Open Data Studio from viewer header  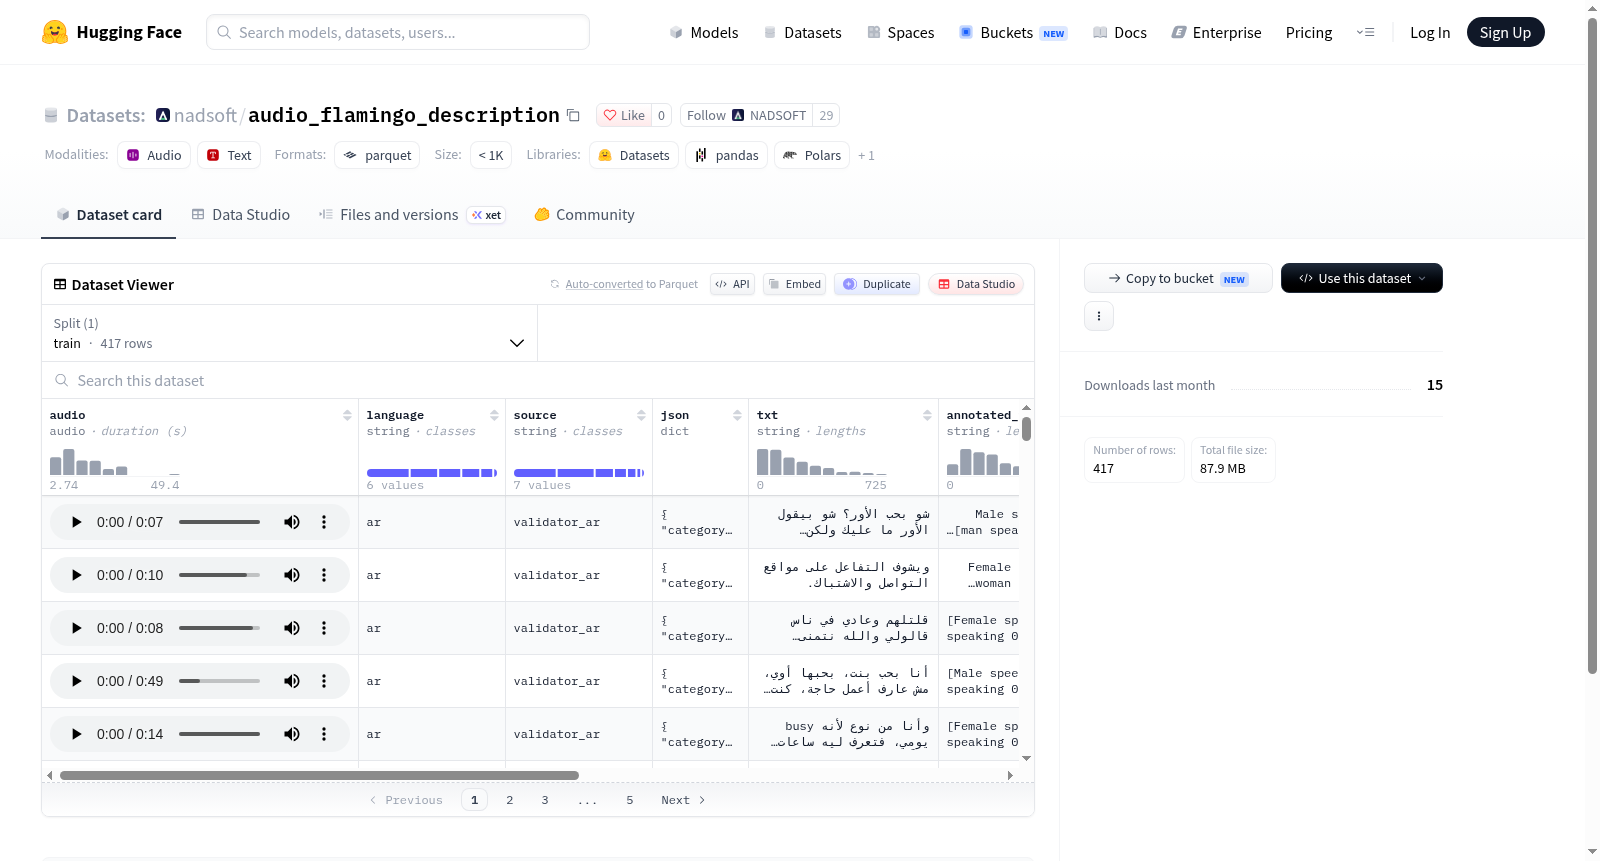tap(976, 284)
